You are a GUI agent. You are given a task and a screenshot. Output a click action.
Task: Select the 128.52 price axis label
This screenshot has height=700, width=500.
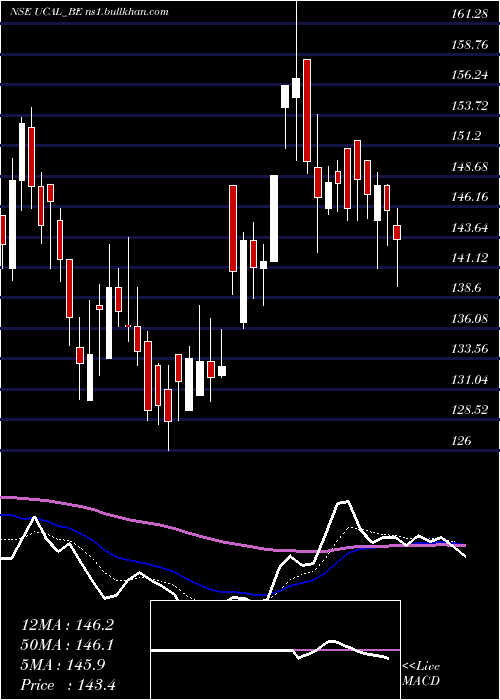[x=470, y=410]
